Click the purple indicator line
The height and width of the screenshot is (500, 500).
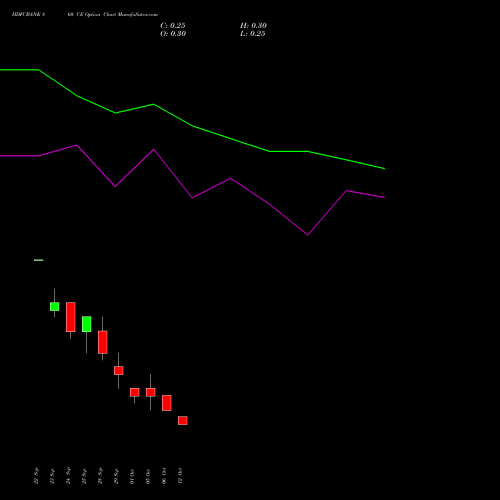tap(192, 197)
